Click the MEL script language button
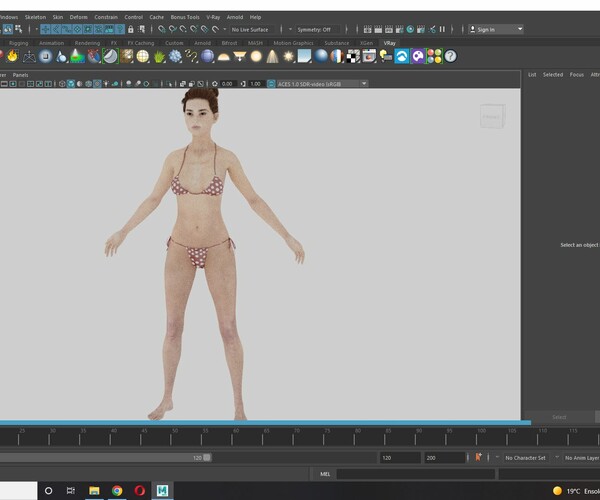The height and width of the screenshot is (500, 600). point(325,474)
